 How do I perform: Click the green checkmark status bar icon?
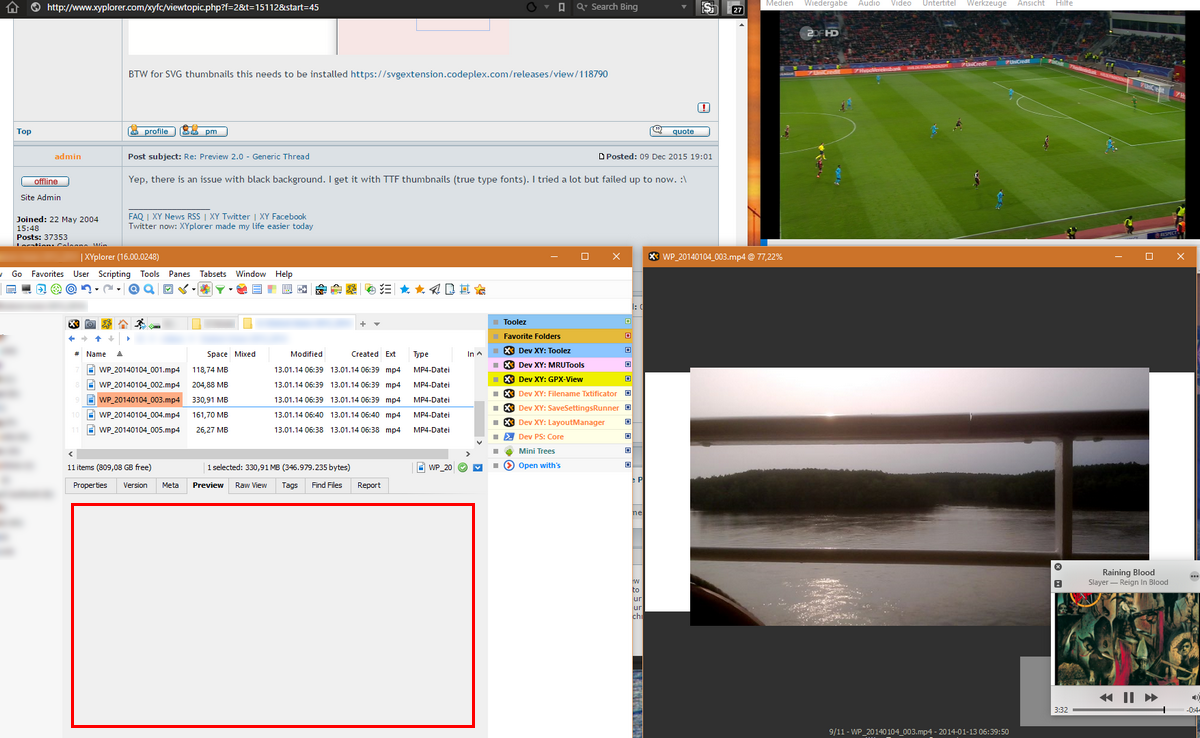coord(463,467)
